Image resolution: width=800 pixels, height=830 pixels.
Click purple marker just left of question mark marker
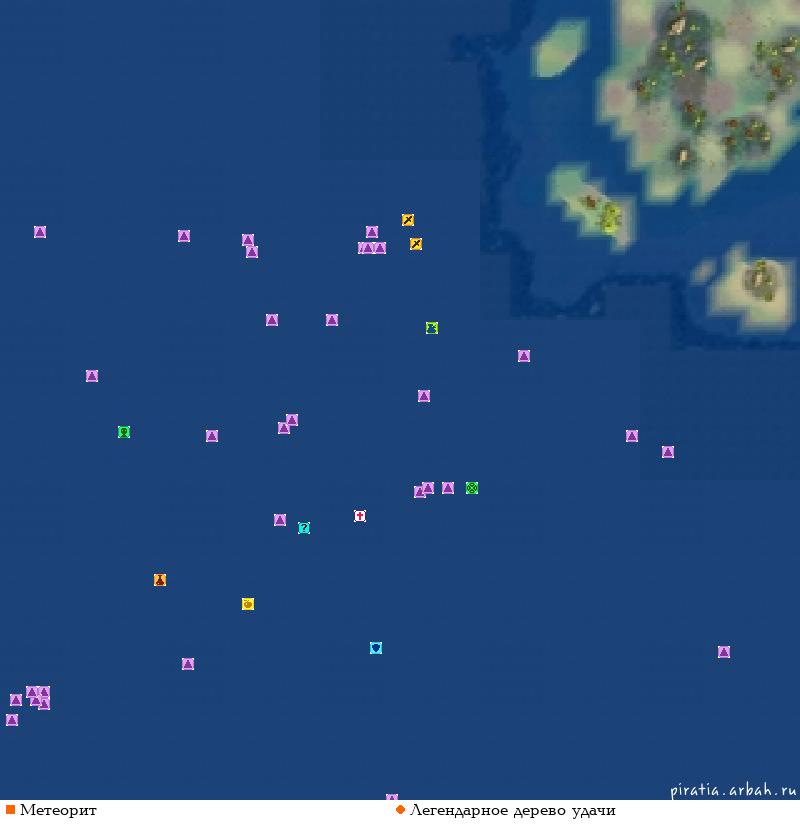280,520
